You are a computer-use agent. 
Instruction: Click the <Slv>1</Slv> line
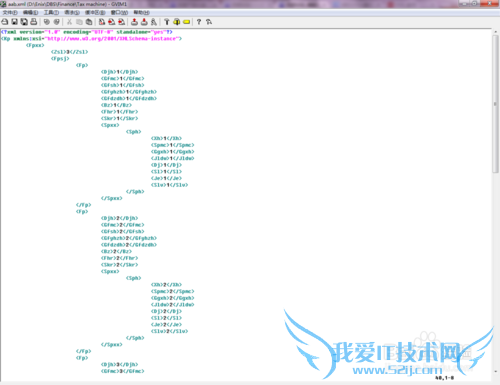point(169,185)
